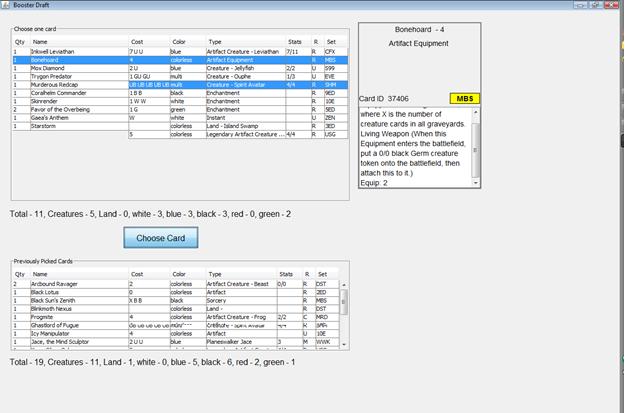Highlight the Murderous Redcap row

click(58, 85)
